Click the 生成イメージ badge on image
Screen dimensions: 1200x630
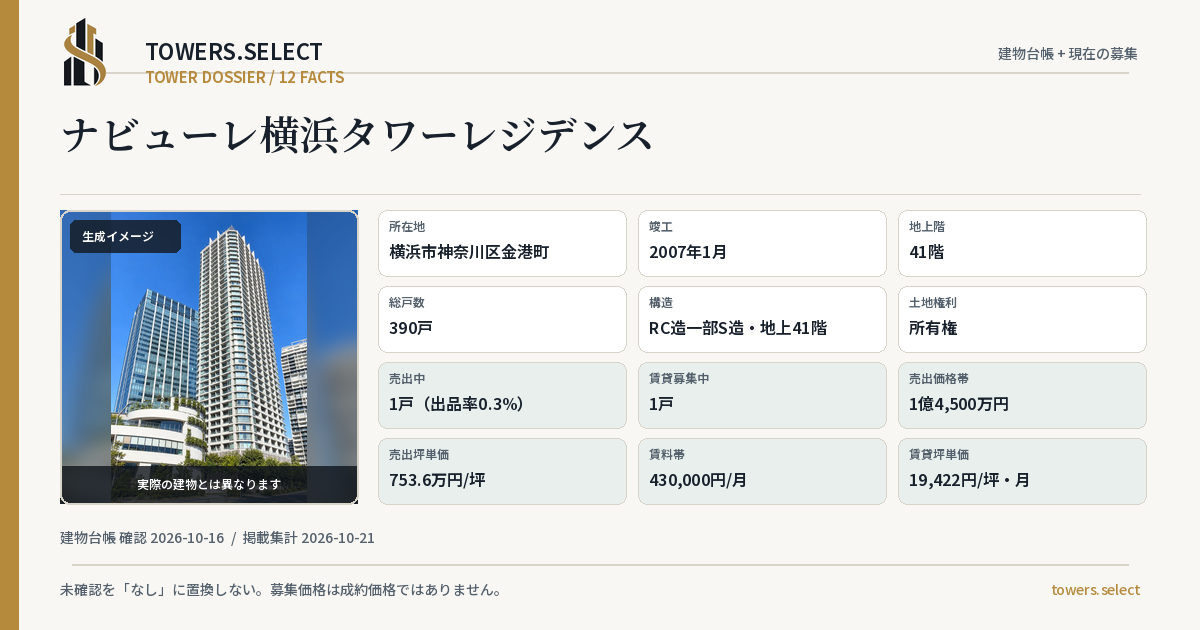(125, 237)
